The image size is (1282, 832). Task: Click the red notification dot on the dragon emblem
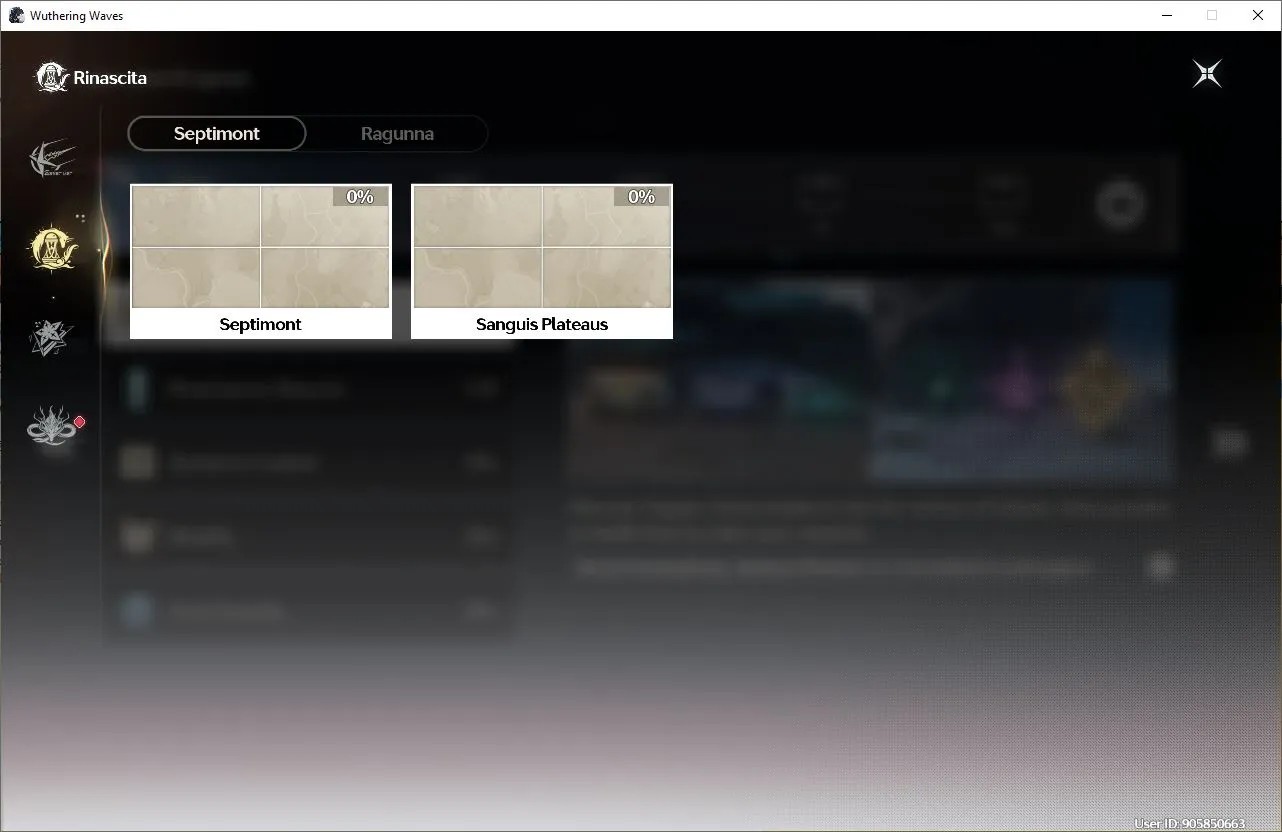[79, 422]
